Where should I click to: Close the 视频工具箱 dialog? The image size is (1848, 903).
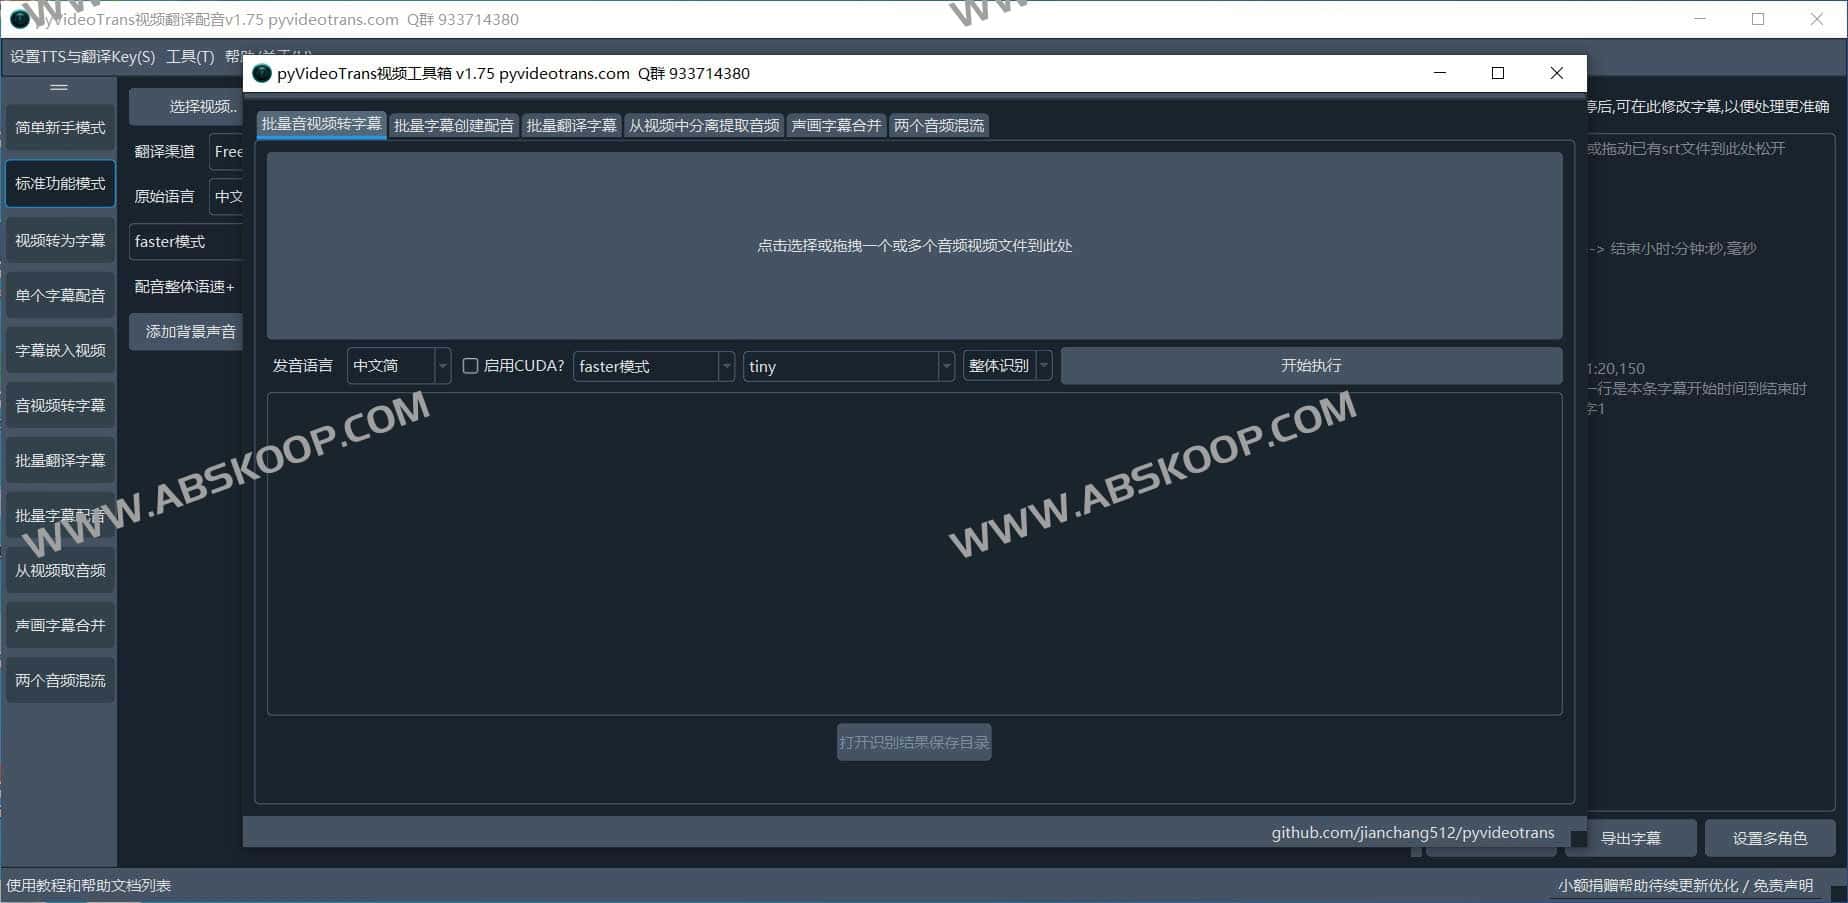click(1556, 73)
